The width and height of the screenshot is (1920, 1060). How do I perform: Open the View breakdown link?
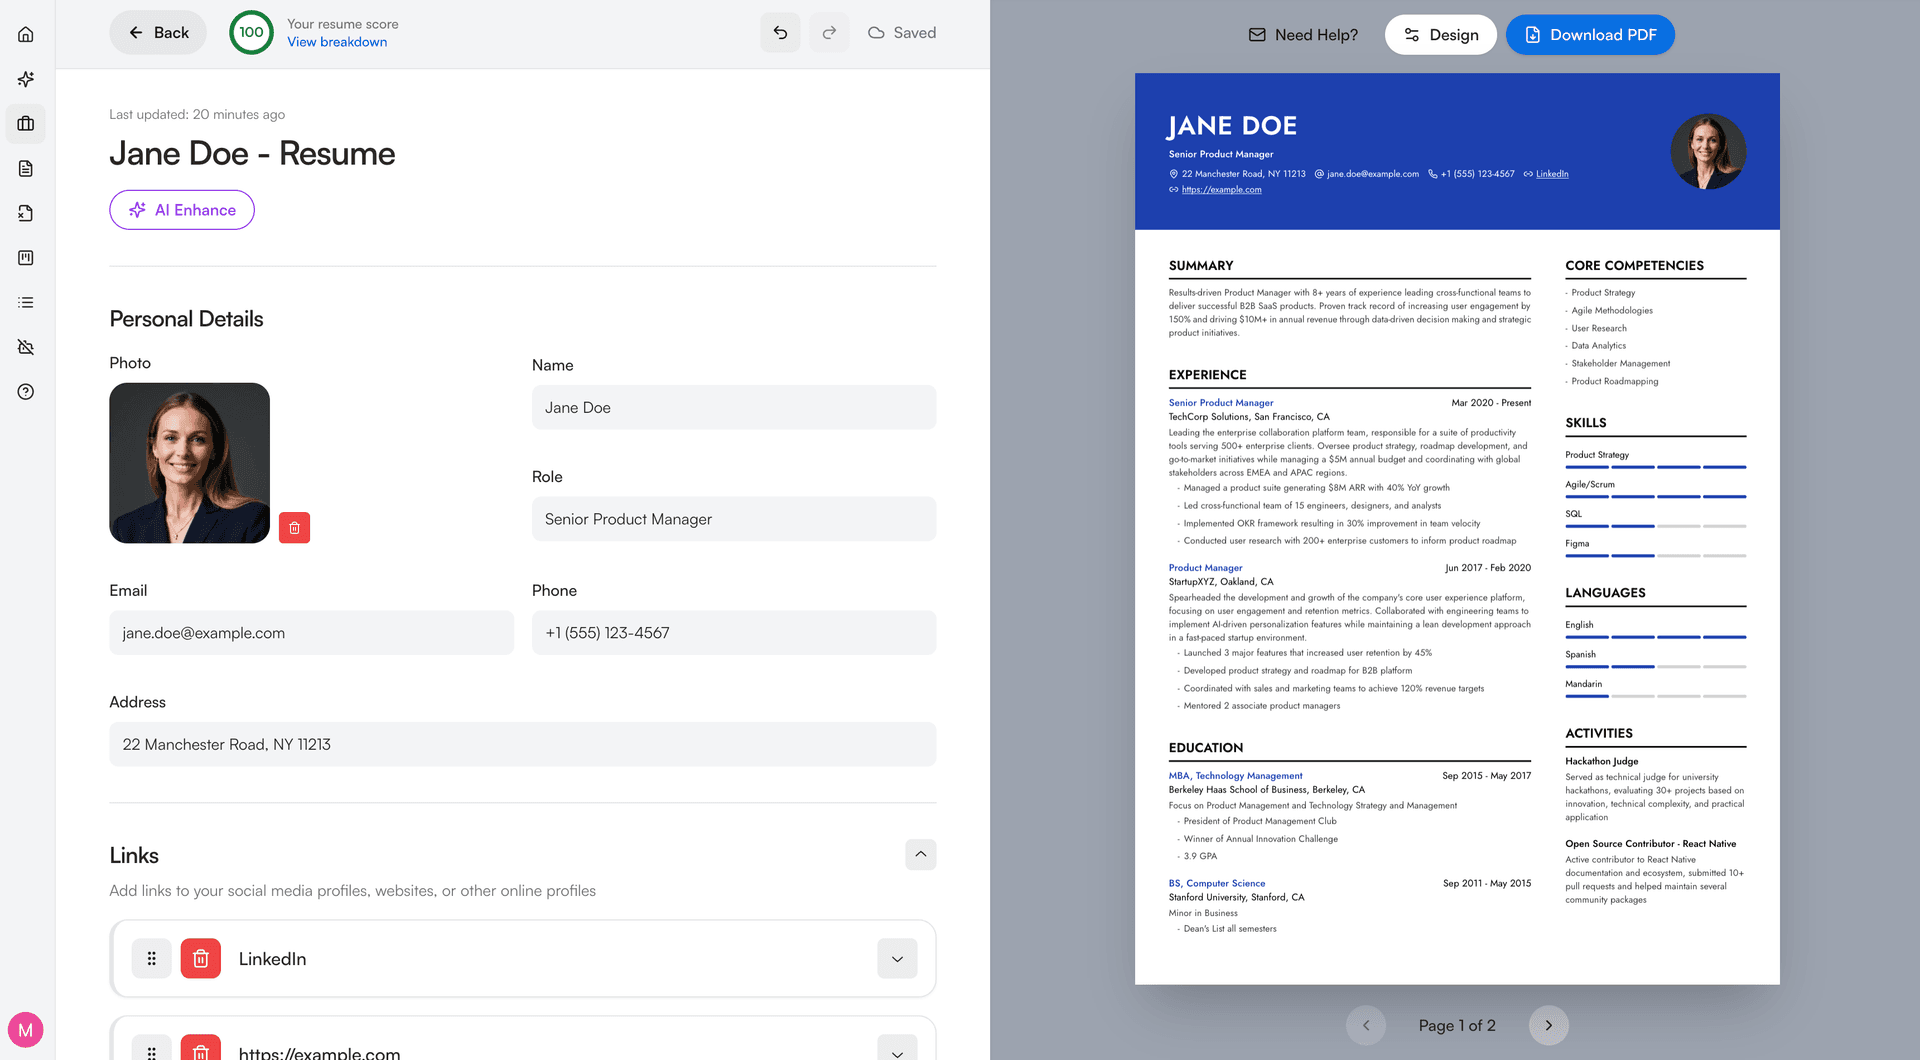337,42
